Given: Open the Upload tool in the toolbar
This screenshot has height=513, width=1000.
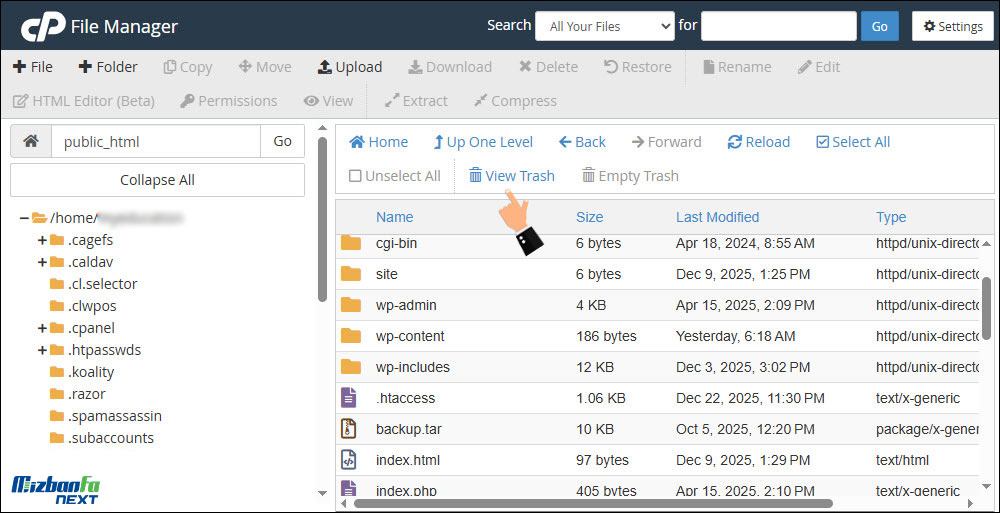Looking at the screenshot, I should point(349,67).
